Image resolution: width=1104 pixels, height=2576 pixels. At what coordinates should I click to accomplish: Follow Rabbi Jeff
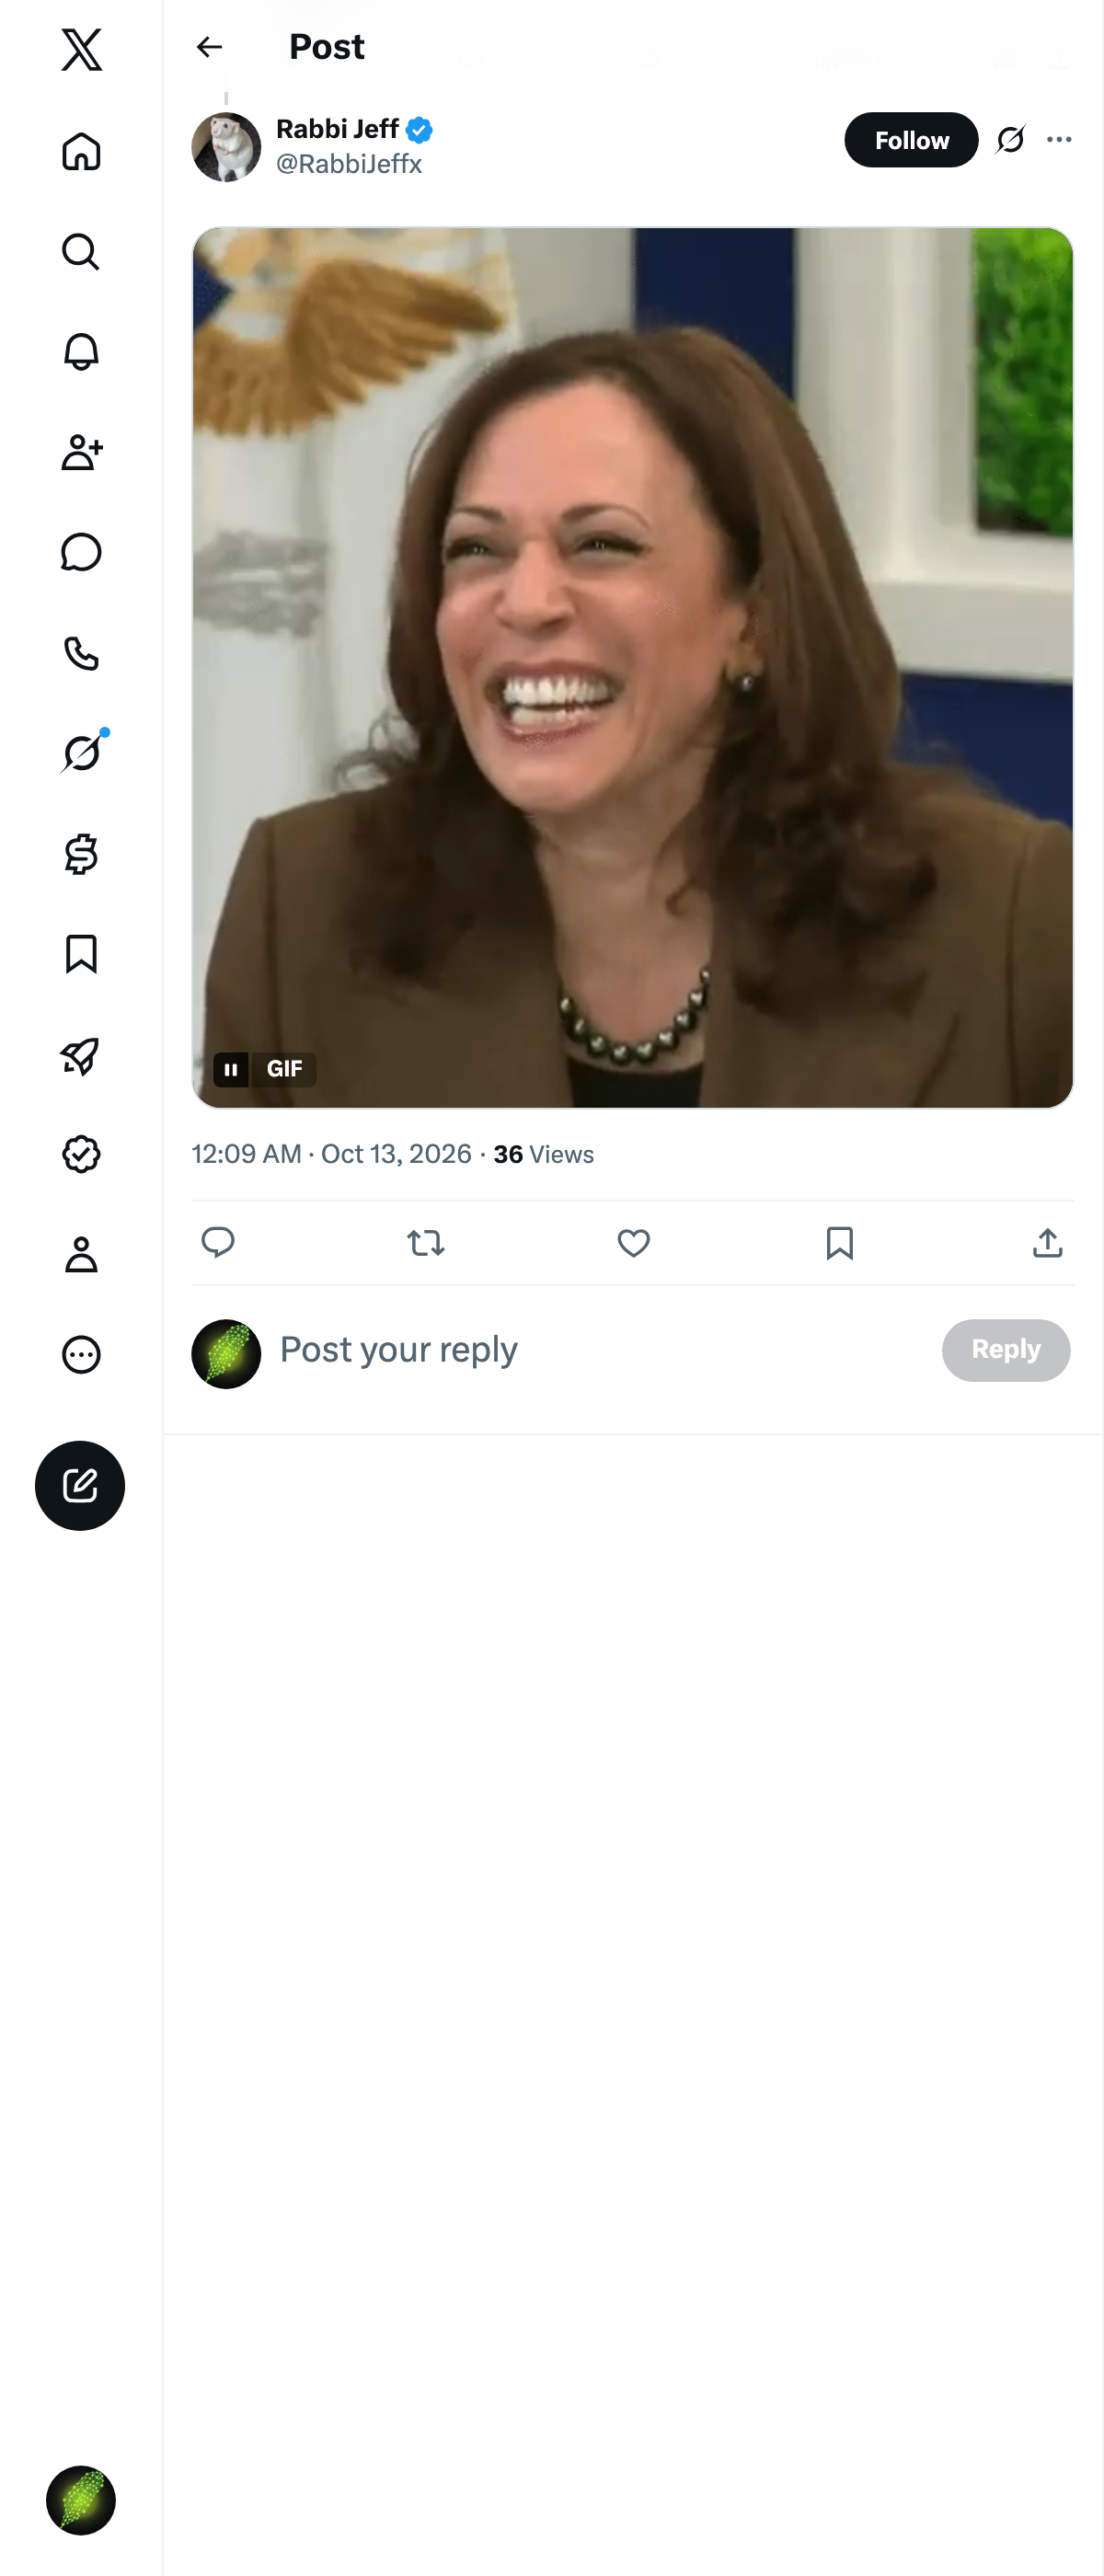911,140
